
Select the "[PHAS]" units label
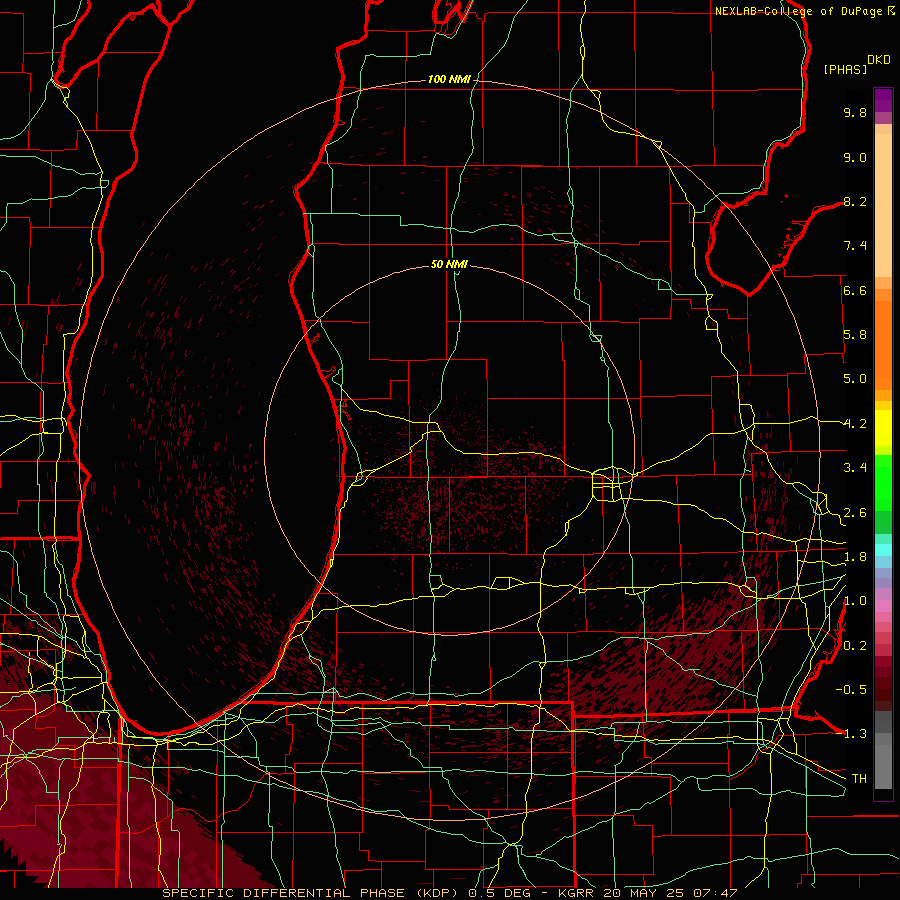845,69
